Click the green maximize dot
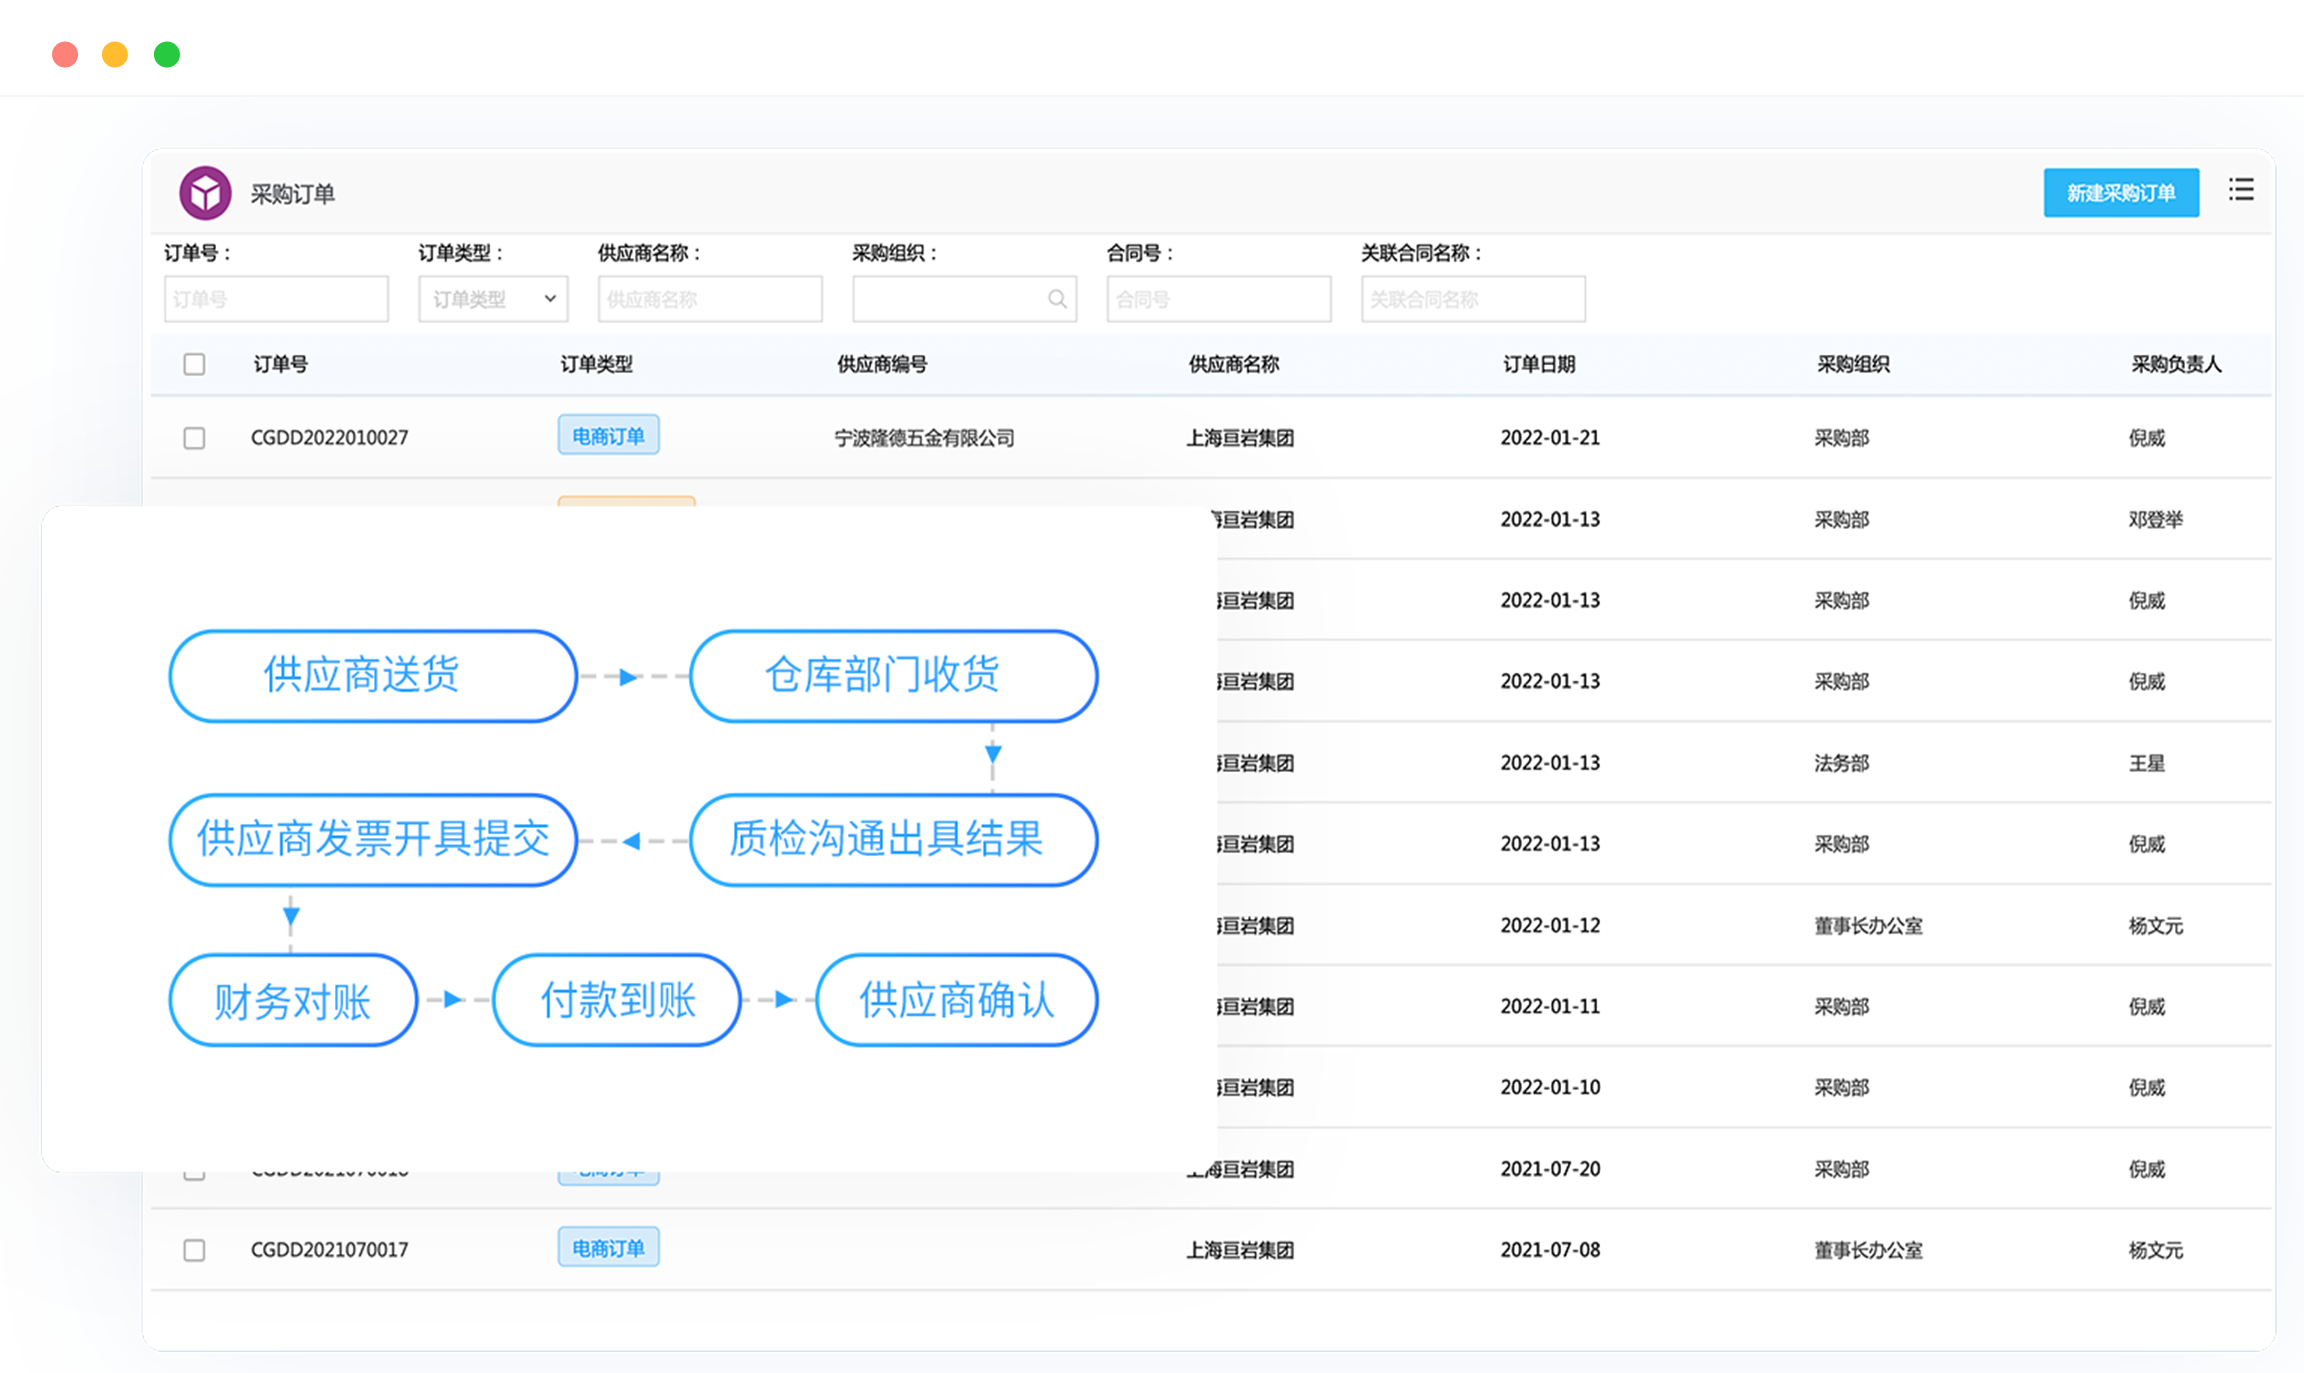This screenshot has width=2304, height=1373. [x=167, y=54]
